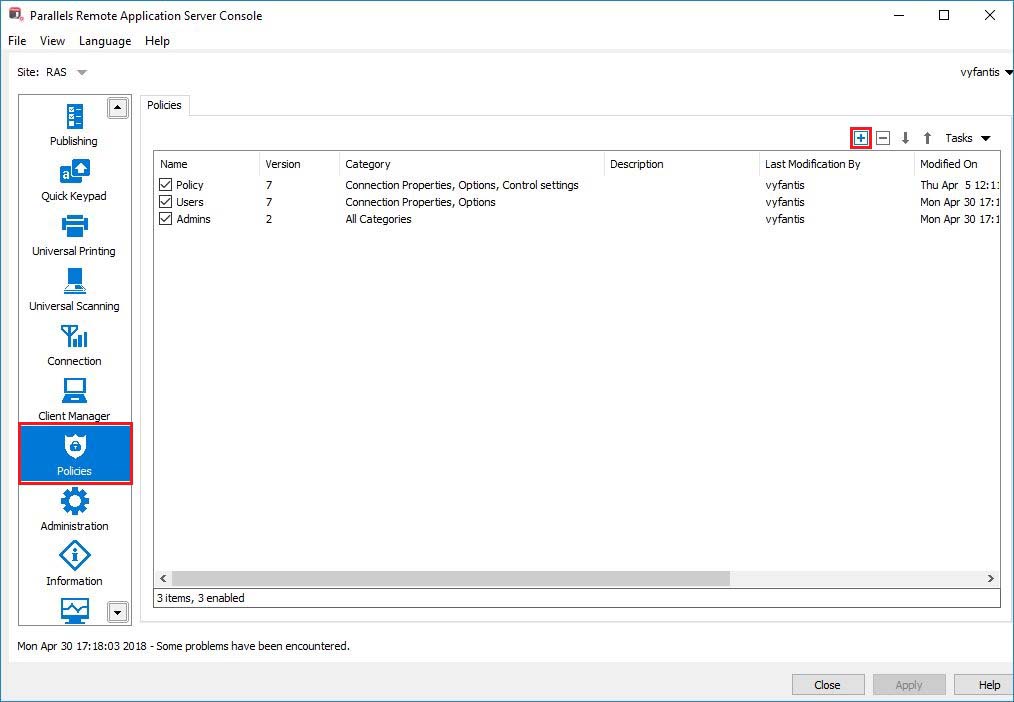The width and height of the screenshot is (1014, 702).
Task: Click the 'Some problems have been encountered' message
Action: click(253, 646)
